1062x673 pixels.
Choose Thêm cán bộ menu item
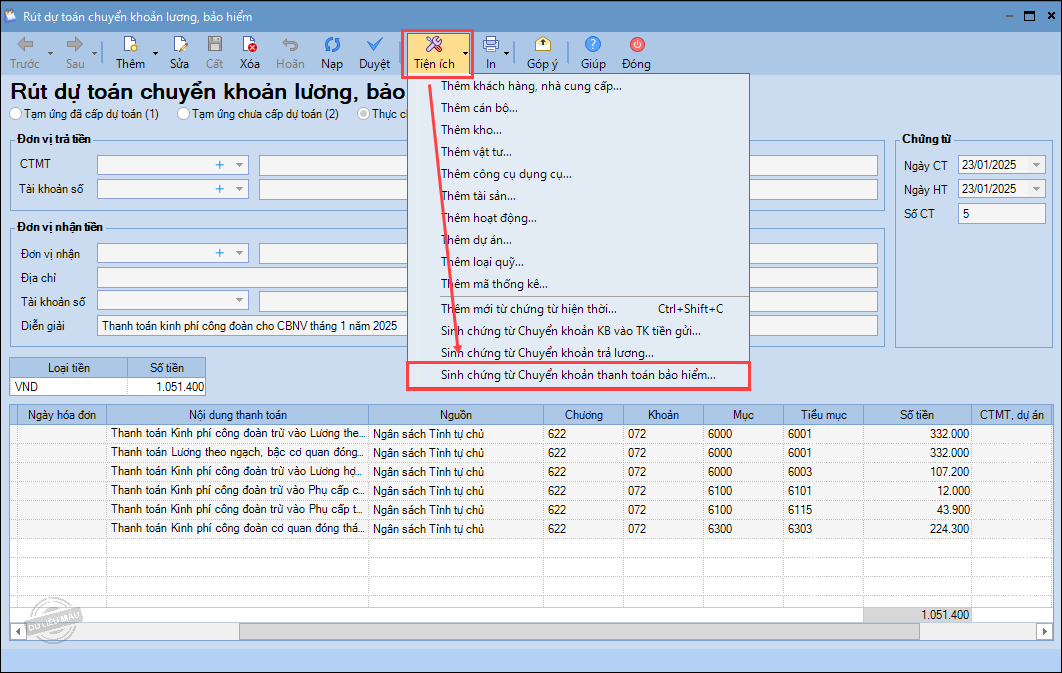click(x=578, y=108)
